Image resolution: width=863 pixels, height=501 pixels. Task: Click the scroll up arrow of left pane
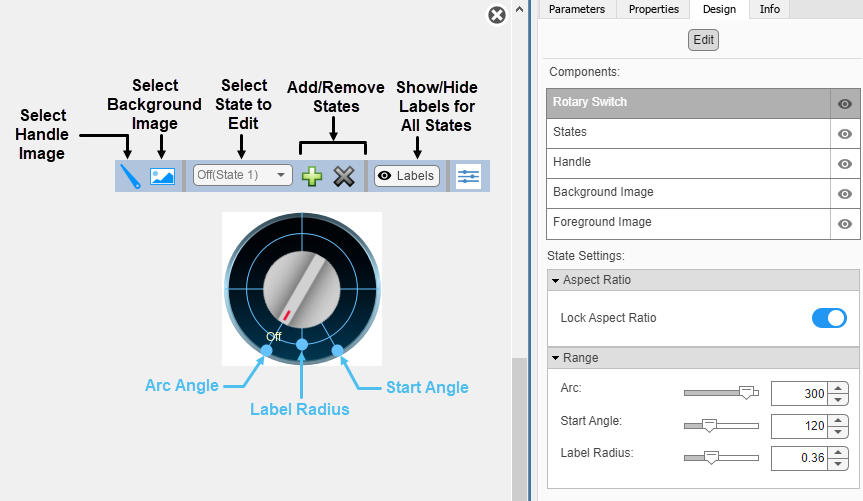point(520,9)
